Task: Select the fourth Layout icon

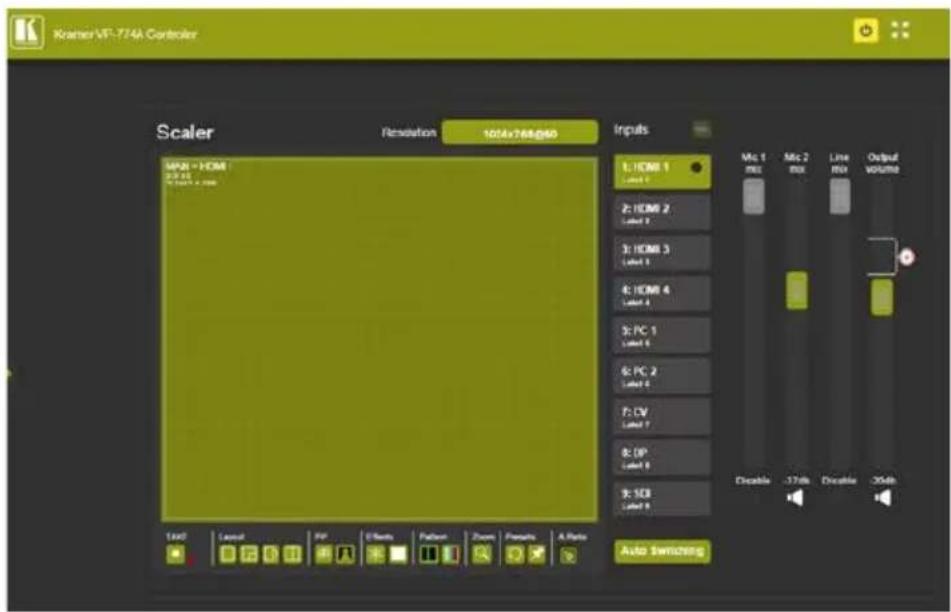Action: [x=292, y=554]
